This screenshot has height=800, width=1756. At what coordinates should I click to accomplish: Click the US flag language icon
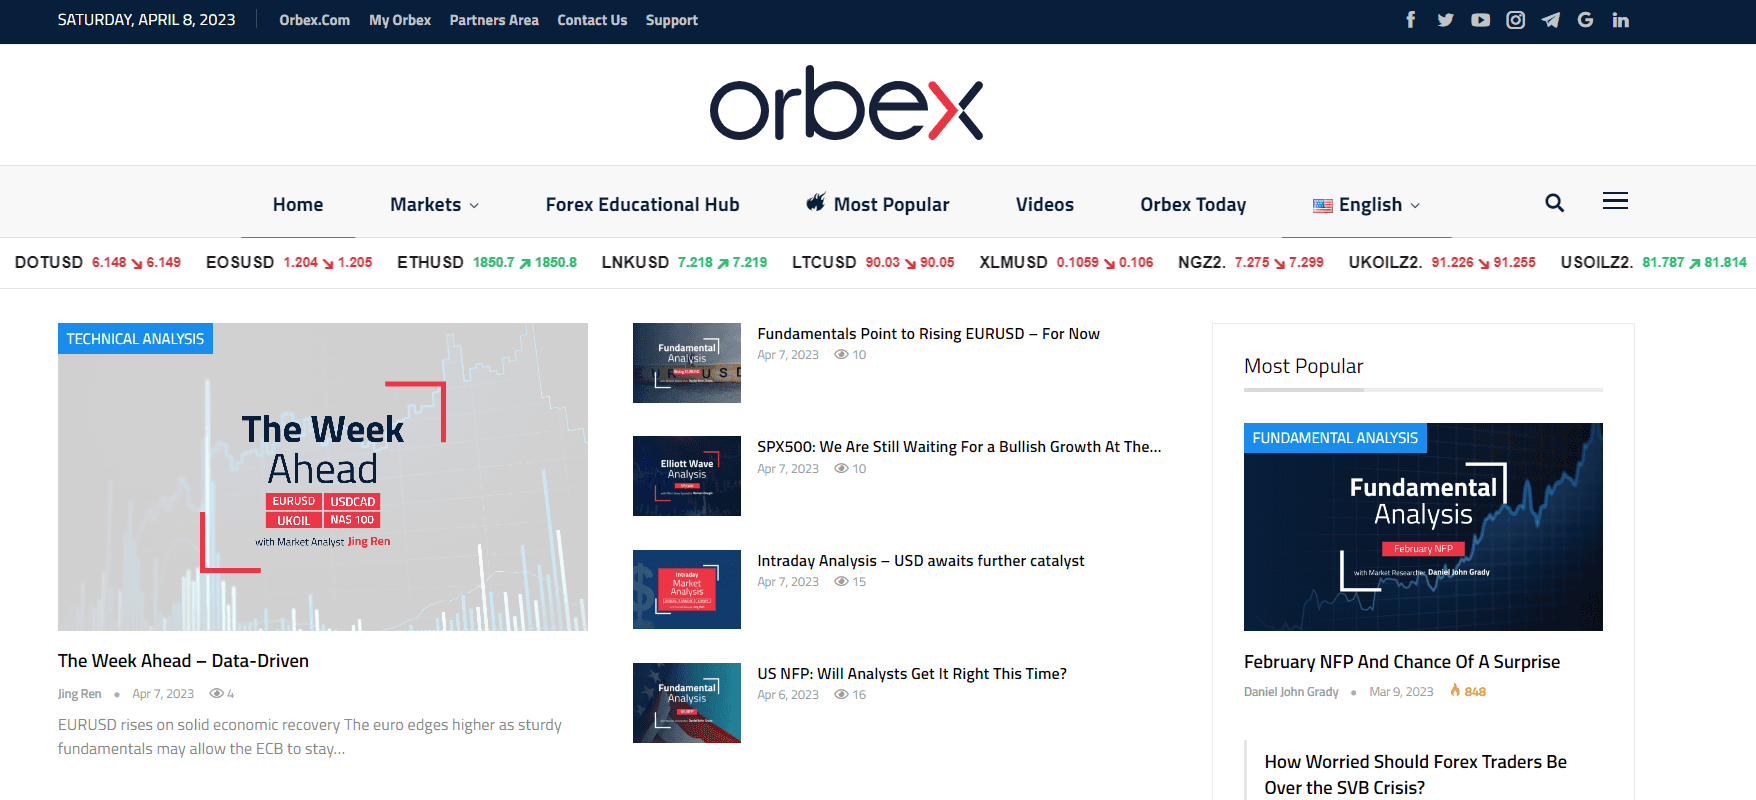(x=1322, y=205)
